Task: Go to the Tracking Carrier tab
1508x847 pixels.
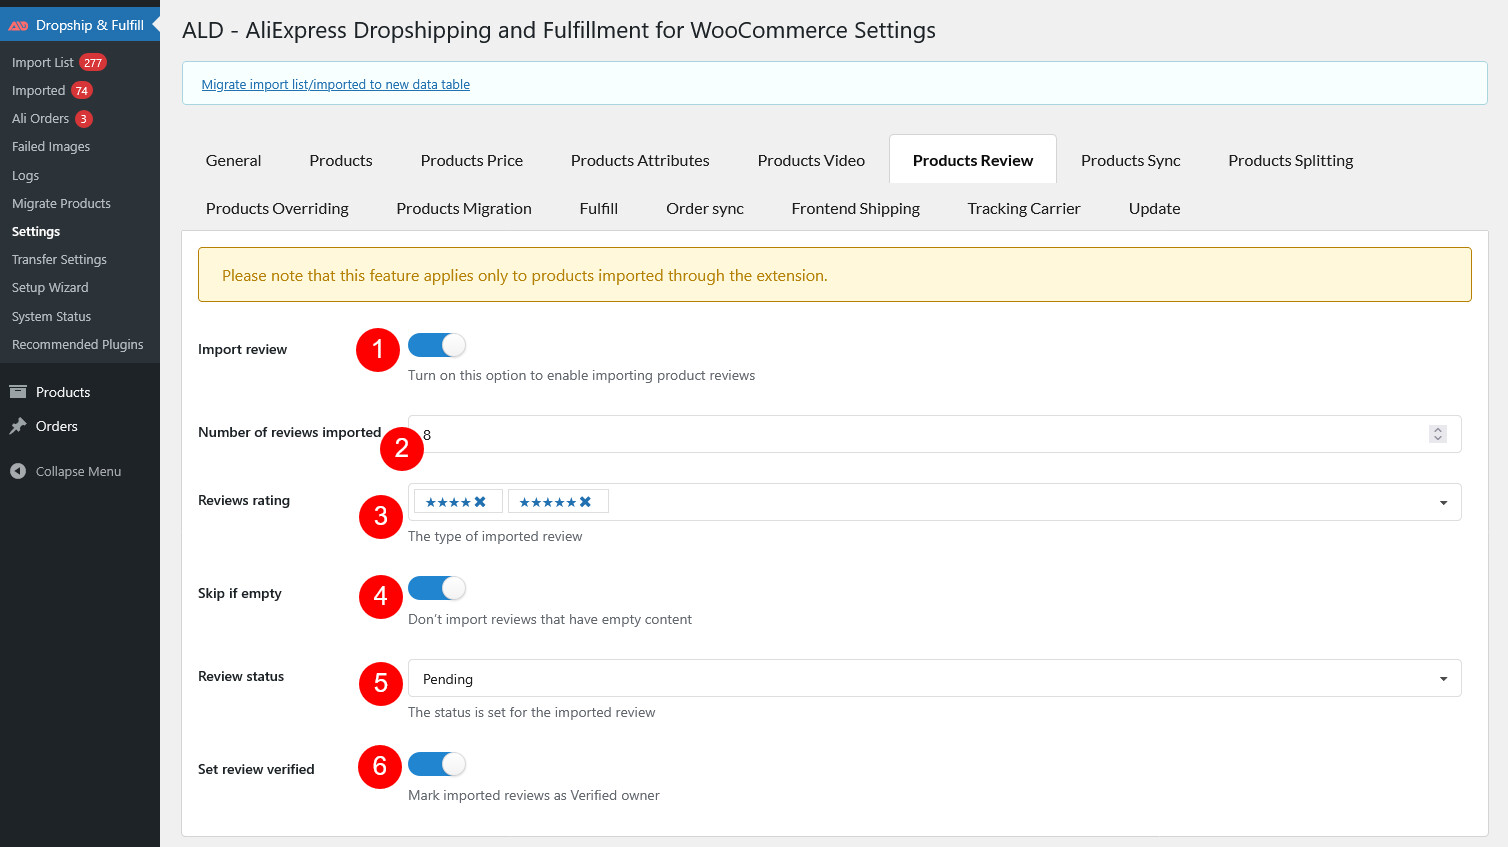Action: [1023, 208]
